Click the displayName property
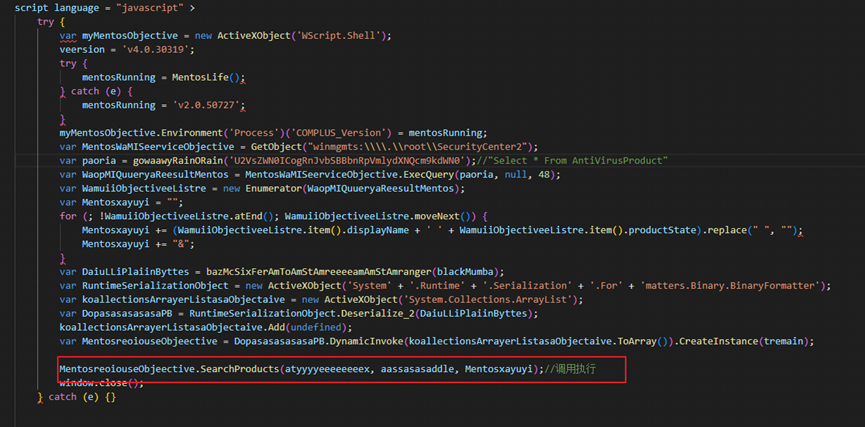 point(380,229)
